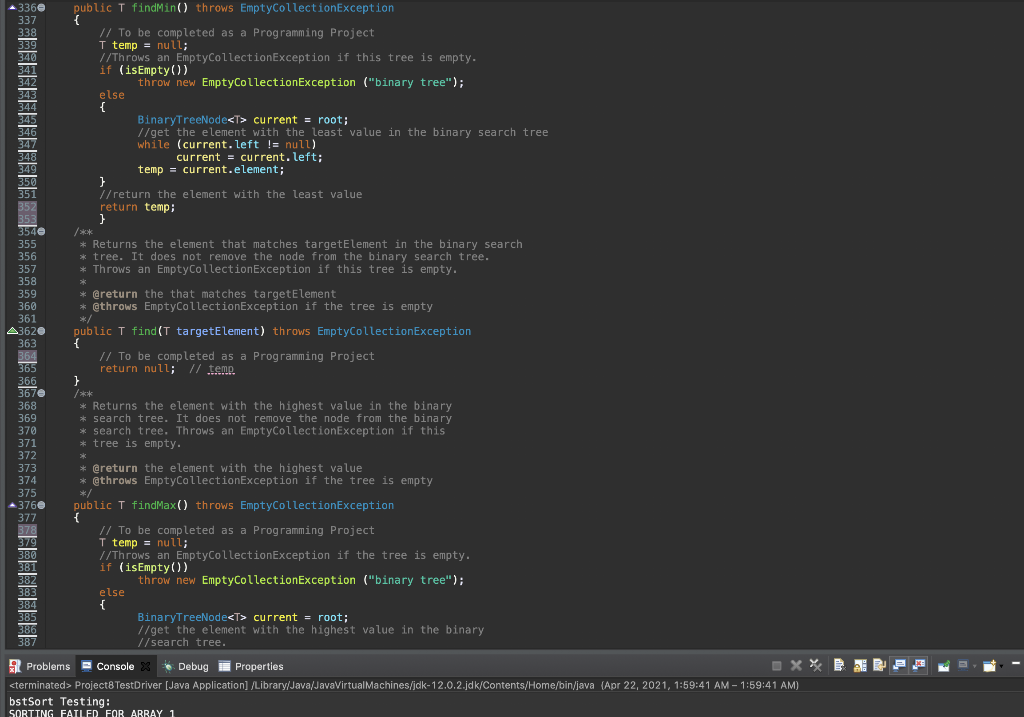1024x717 pixels.
Task: Click line number 352 in the gutter
Action: point(27,207)
